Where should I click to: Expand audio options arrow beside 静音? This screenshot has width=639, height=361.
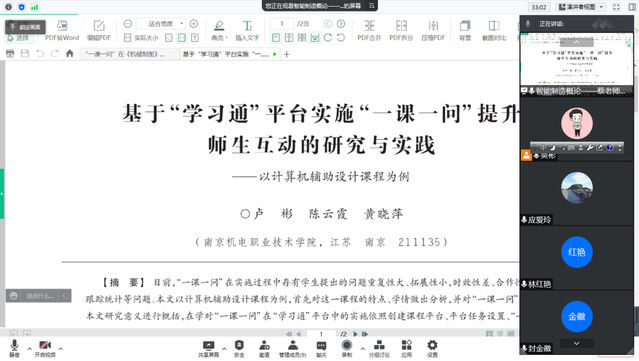(29, 349)
